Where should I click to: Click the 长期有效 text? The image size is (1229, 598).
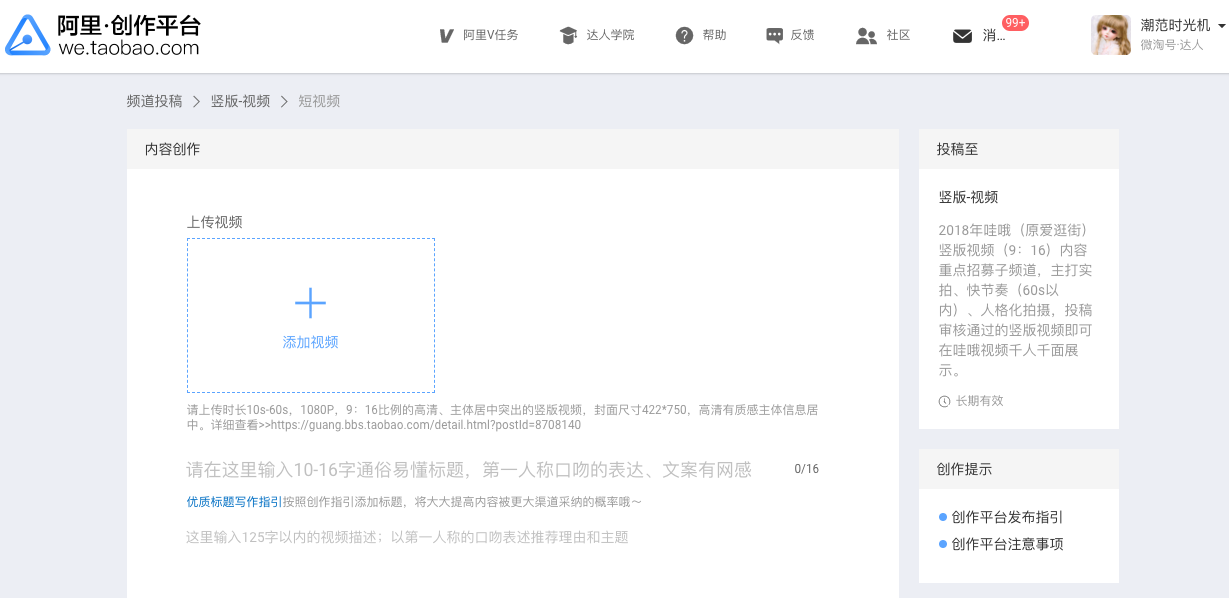pyautogui.click(x=979, y=401)
